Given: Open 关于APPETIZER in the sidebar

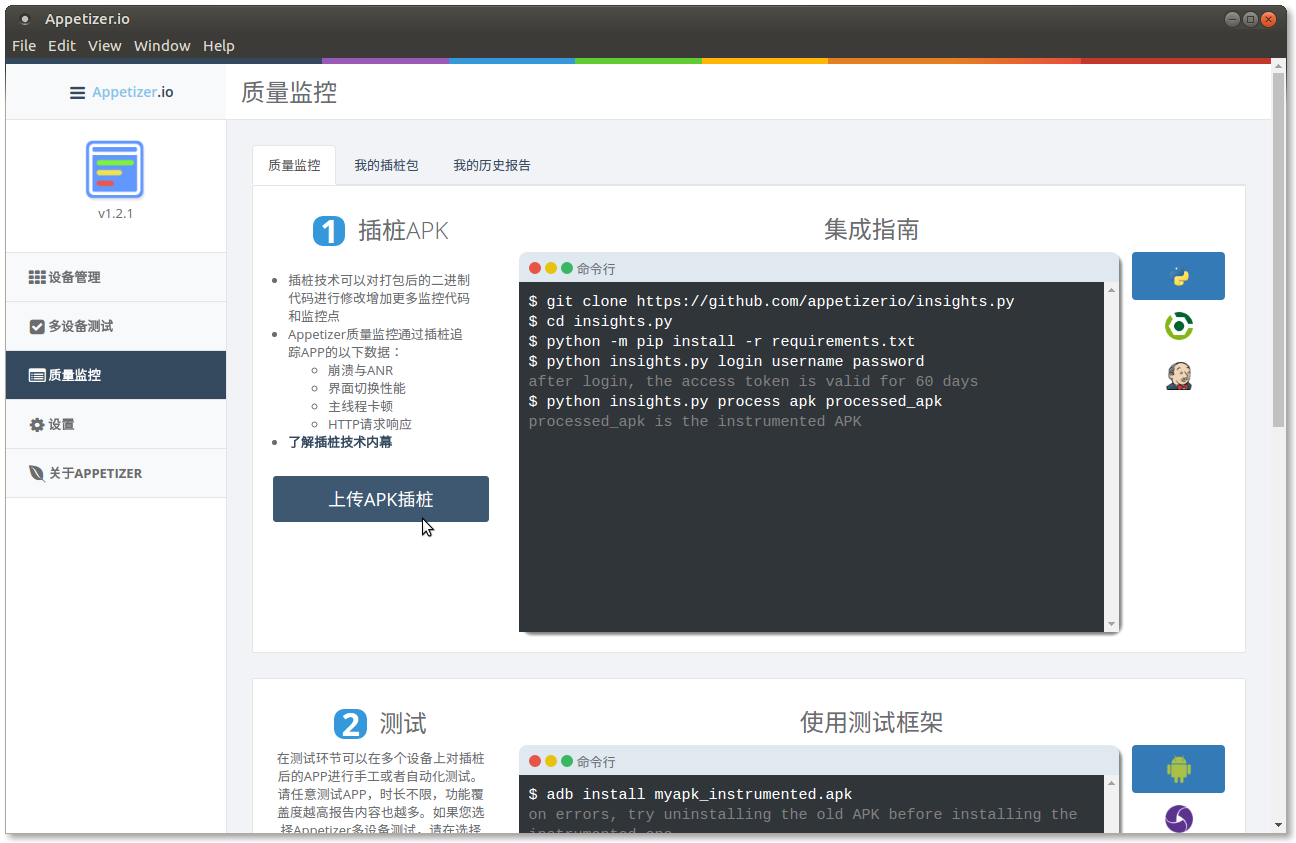Looking at the screenshot, I should click(116, 473).
